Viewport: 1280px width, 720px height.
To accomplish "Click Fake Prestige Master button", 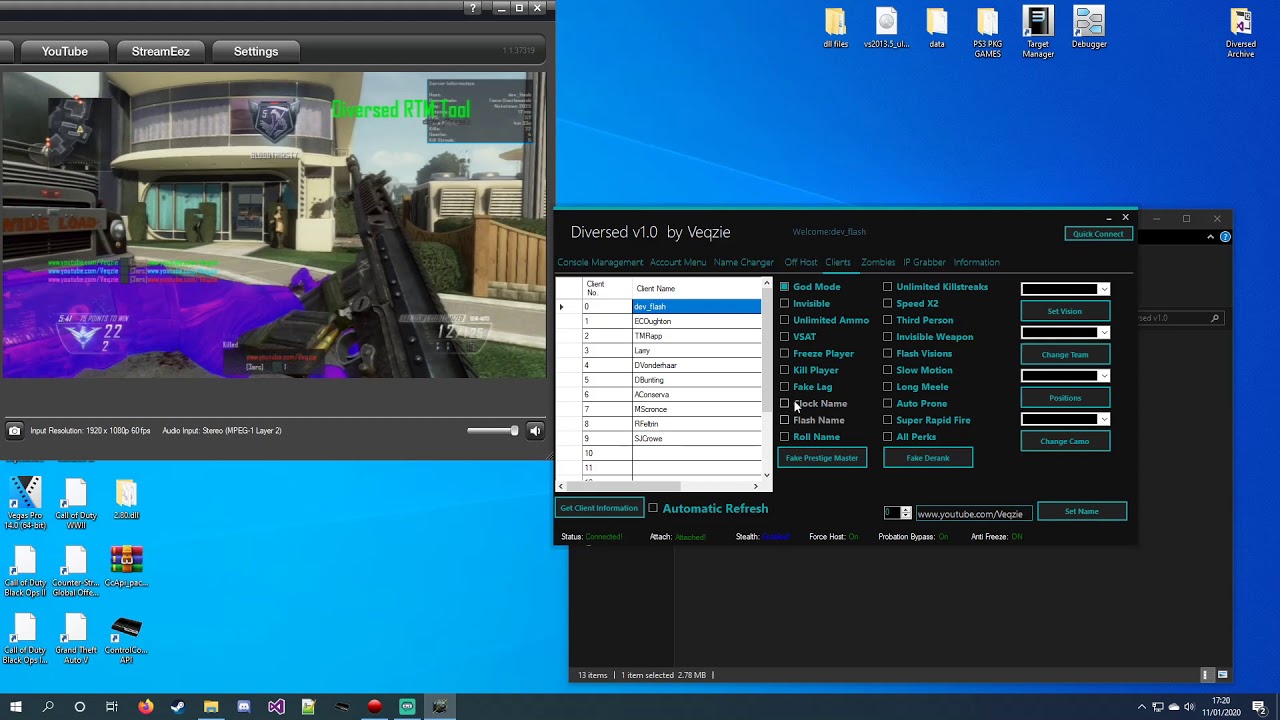I will pos(822,458).
